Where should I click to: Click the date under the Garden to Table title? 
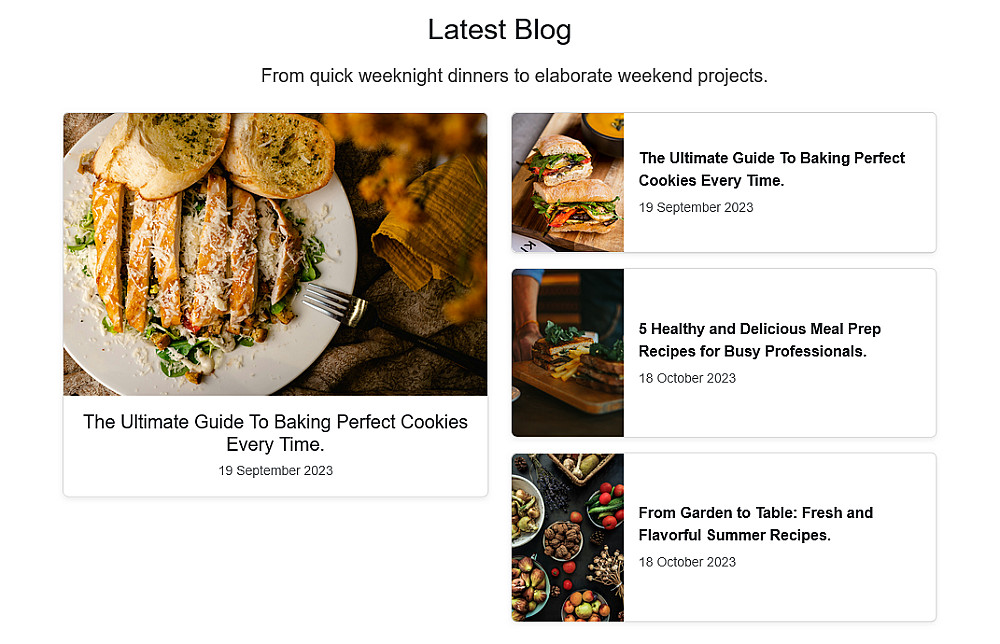(687, 563)
